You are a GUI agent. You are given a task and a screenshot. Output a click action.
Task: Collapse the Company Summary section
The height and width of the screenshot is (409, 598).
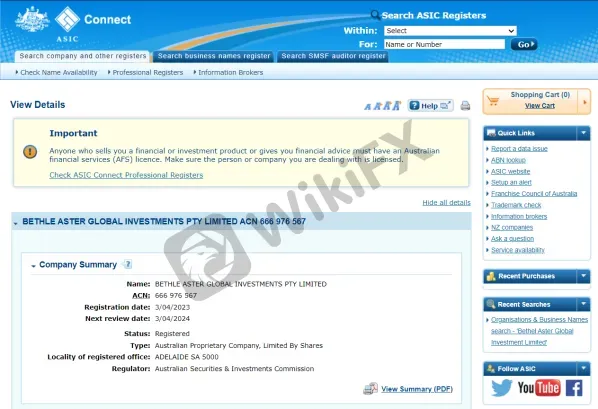[34, 266]
